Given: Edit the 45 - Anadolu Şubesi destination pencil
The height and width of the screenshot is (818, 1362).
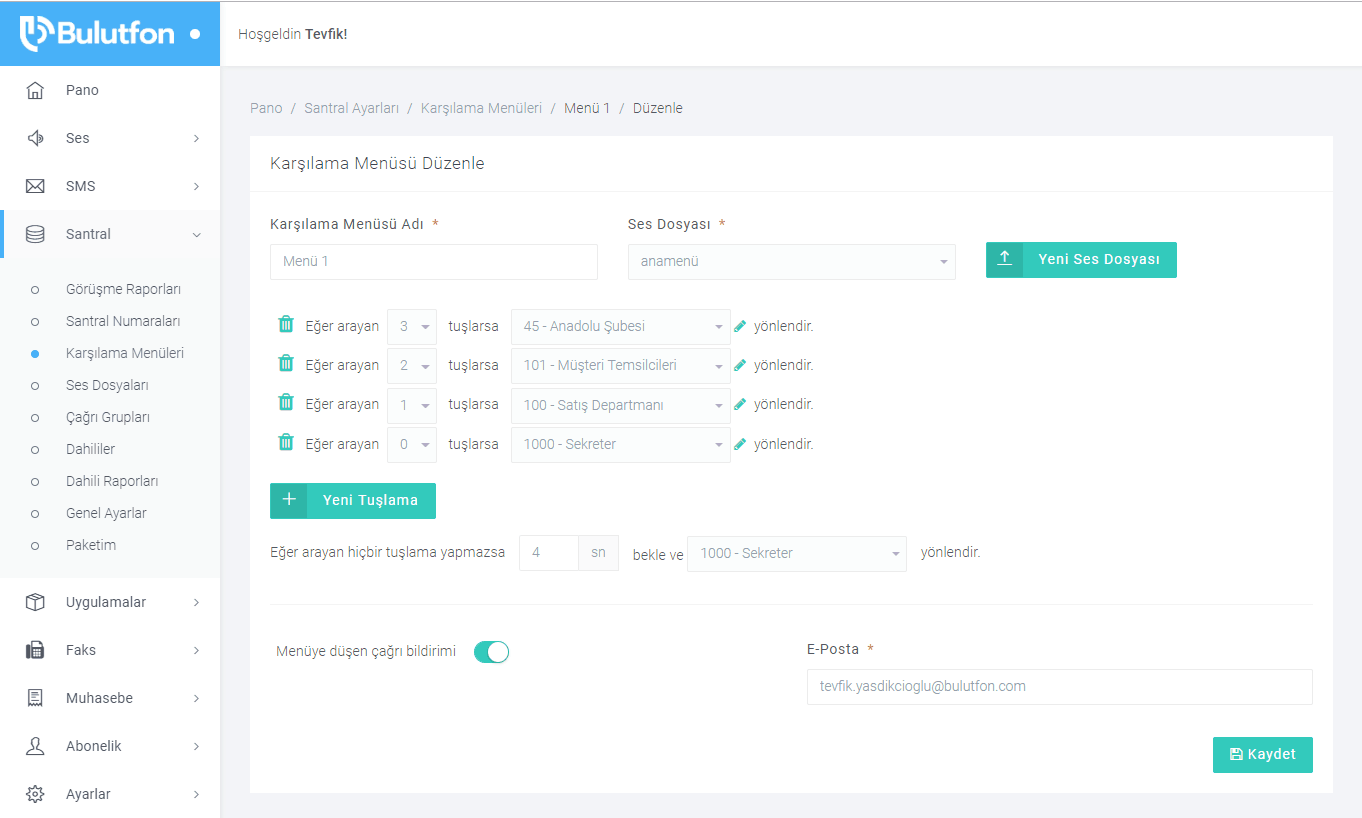Looking at the screenshot, I should (x=740, y=326).
